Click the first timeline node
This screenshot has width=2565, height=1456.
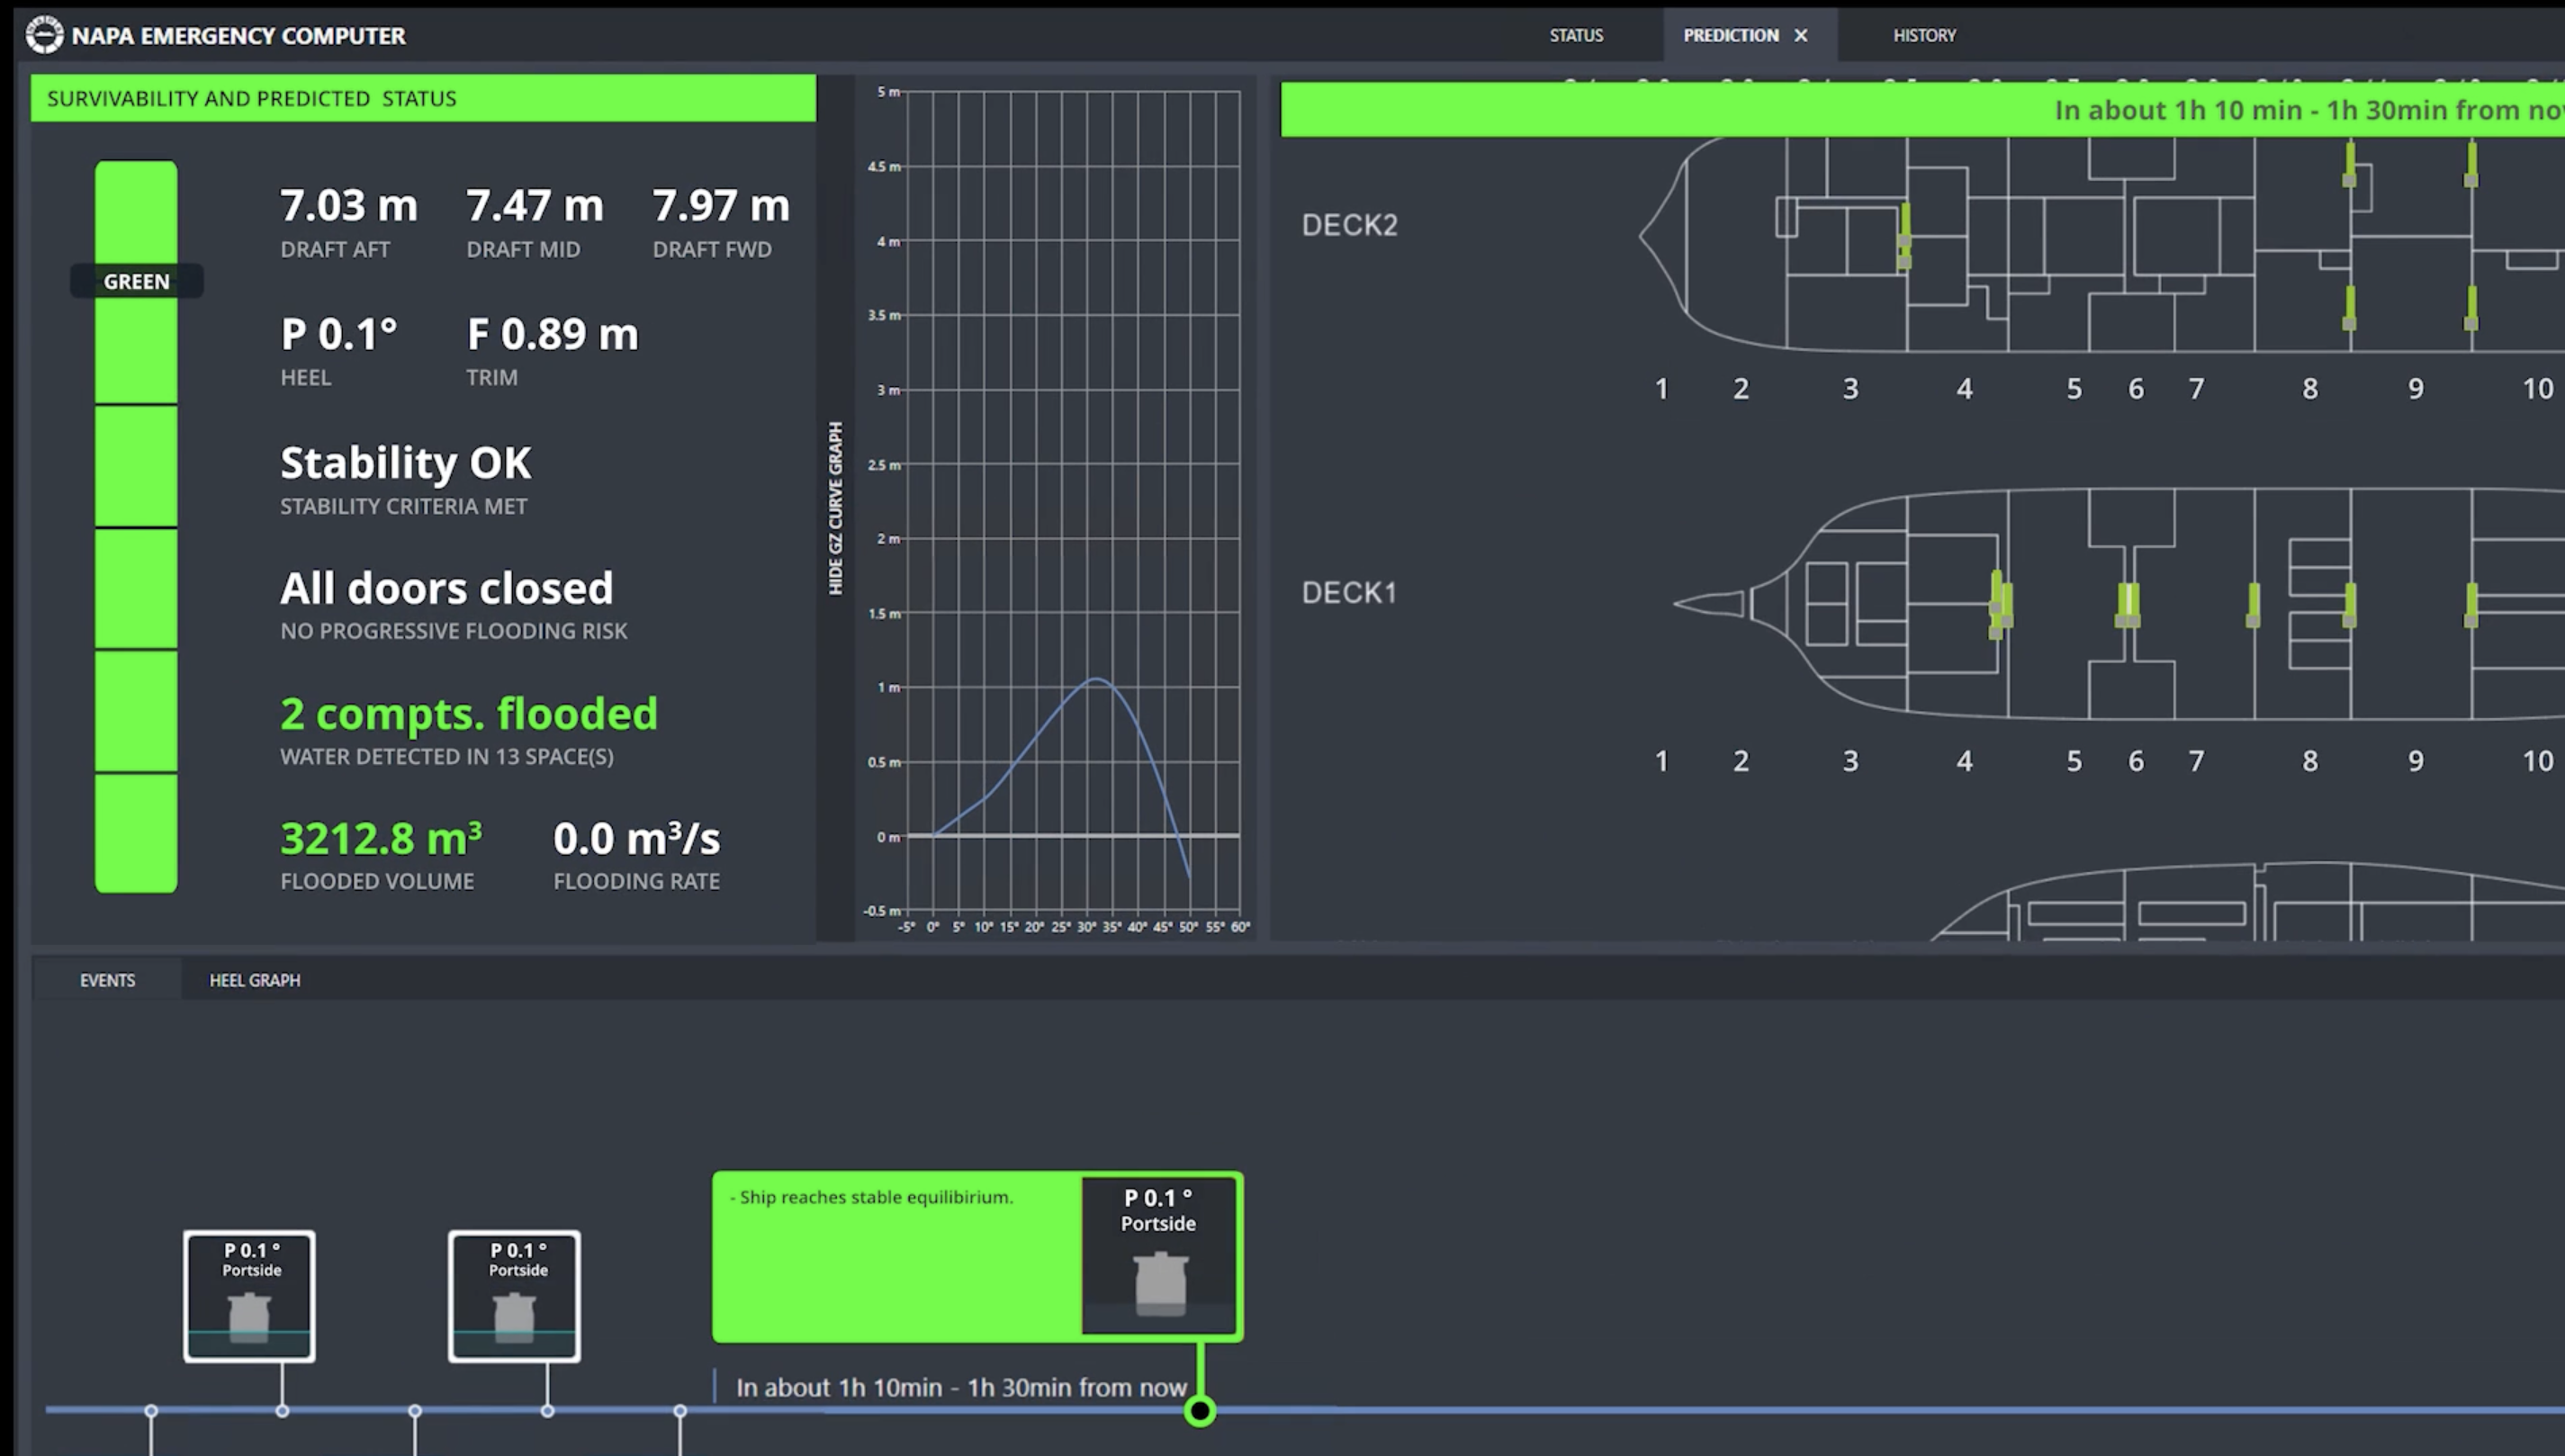click(151, 1411)
